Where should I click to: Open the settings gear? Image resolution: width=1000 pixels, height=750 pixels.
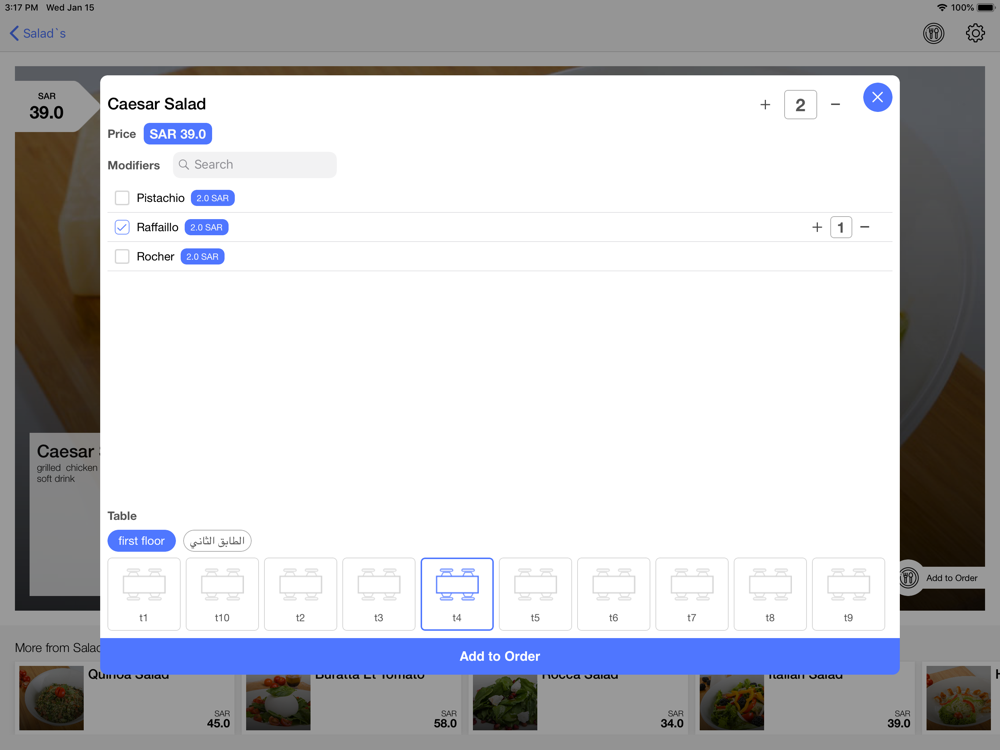[975, 33]
